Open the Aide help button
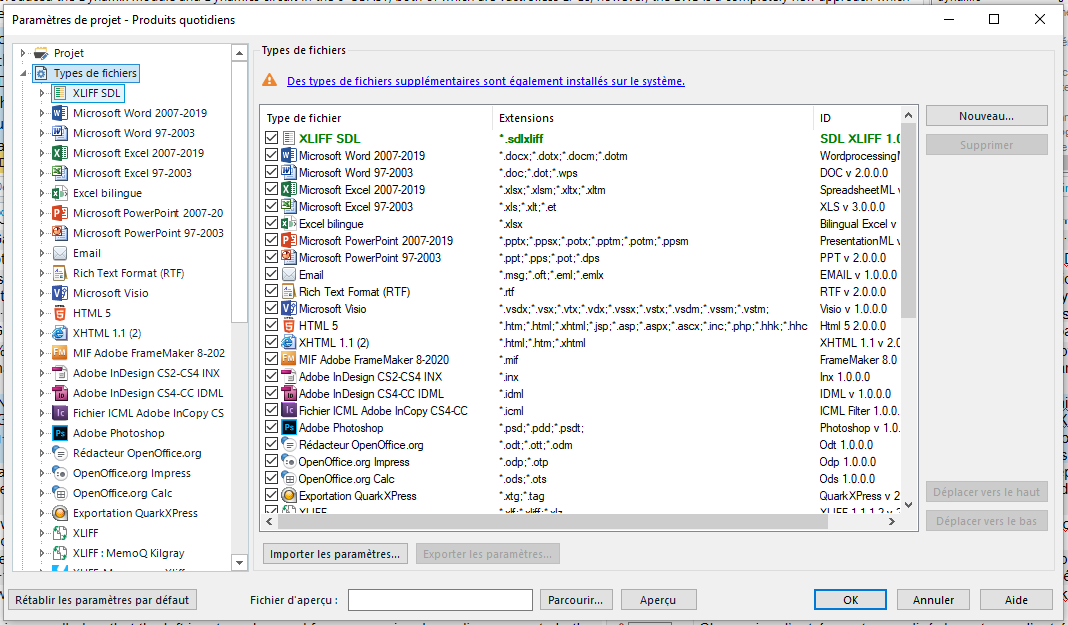The width and height of the screenshot is (1068, 625). [x=1016, y=600]
